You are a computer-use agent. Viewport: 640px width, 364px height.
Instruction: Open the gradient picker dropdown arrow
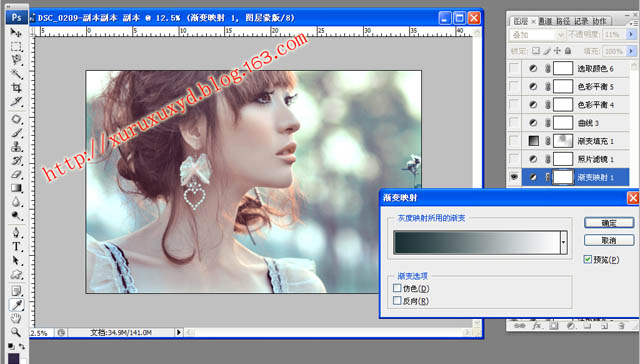pos(564,242)
